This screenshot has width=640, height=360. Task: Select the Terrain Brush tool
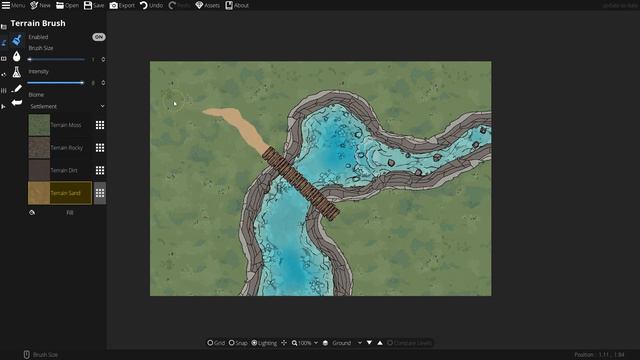click(x=16, y=40)
